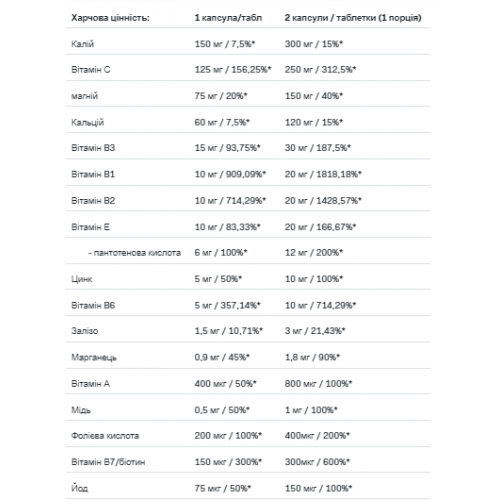Screen dimensions: 500x500
Task: Select the '800 мкг / 100%*' Vitamin A value
Action: 318,384
